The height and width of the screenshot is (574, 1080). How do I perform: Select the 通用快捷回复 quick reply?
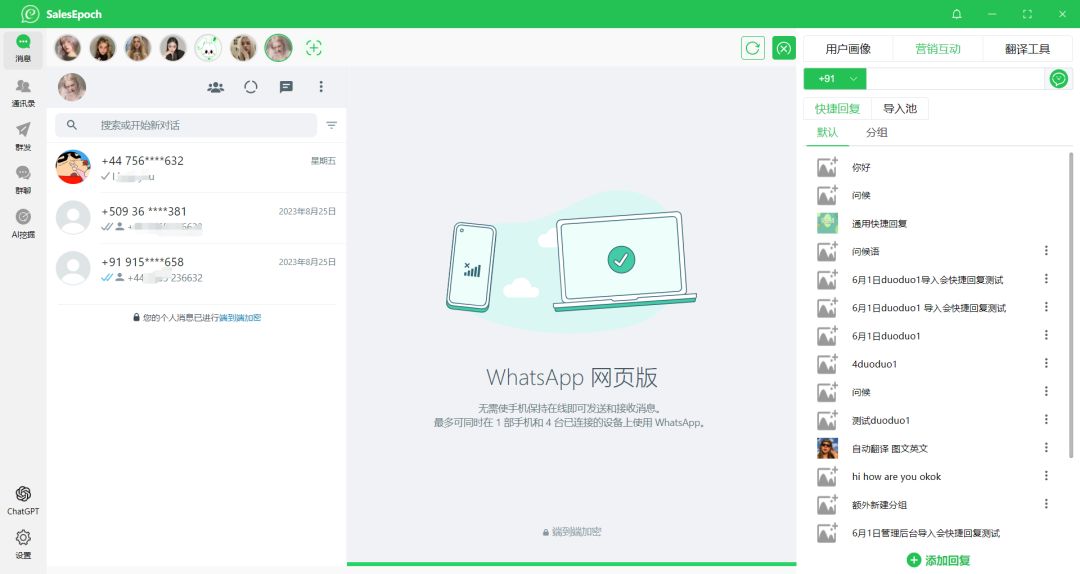click(x=880, y=224)
